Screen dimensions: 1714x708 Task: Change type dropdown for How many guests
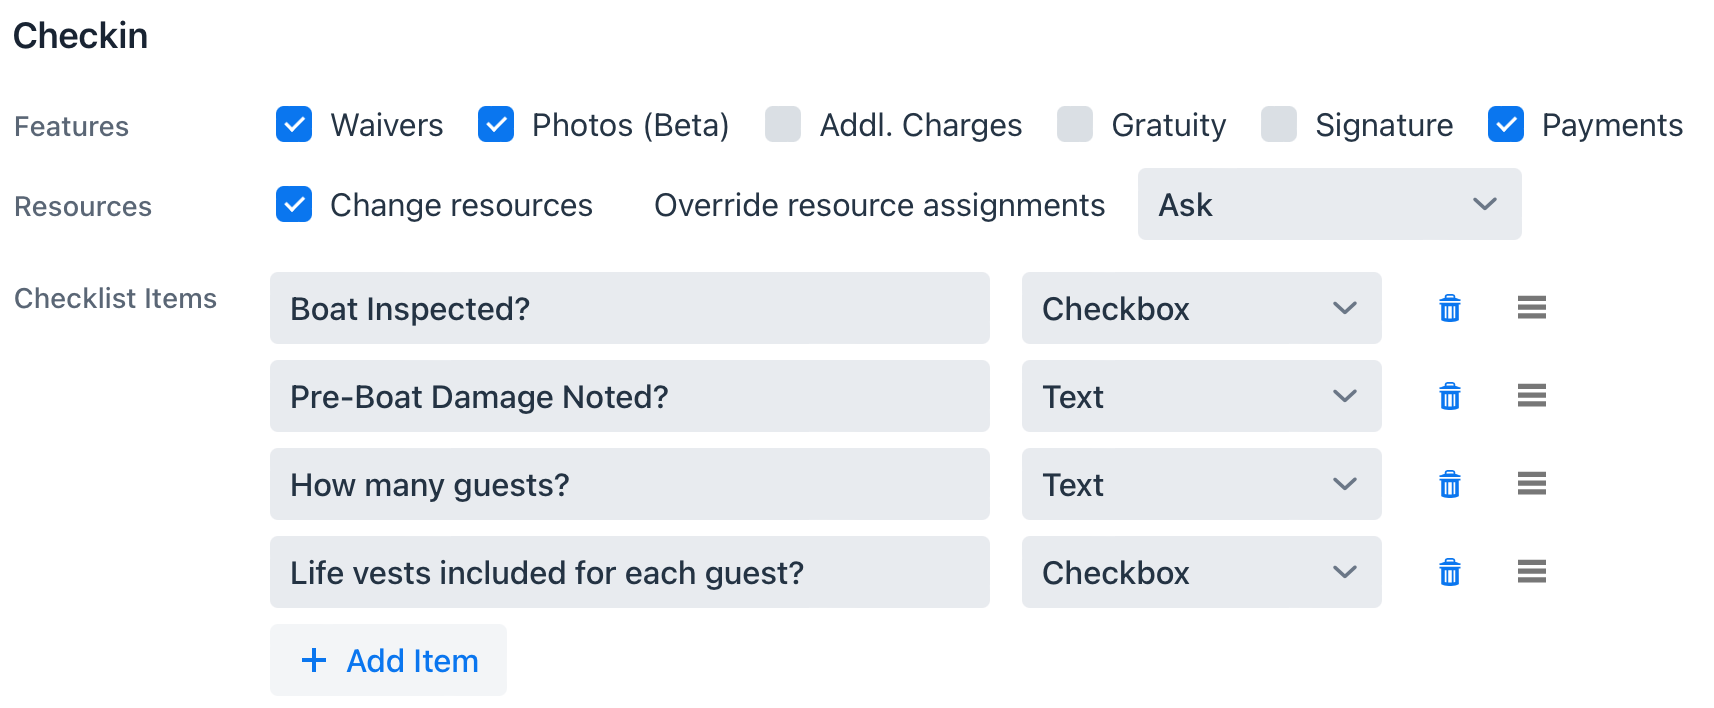tap(1201, 484)
